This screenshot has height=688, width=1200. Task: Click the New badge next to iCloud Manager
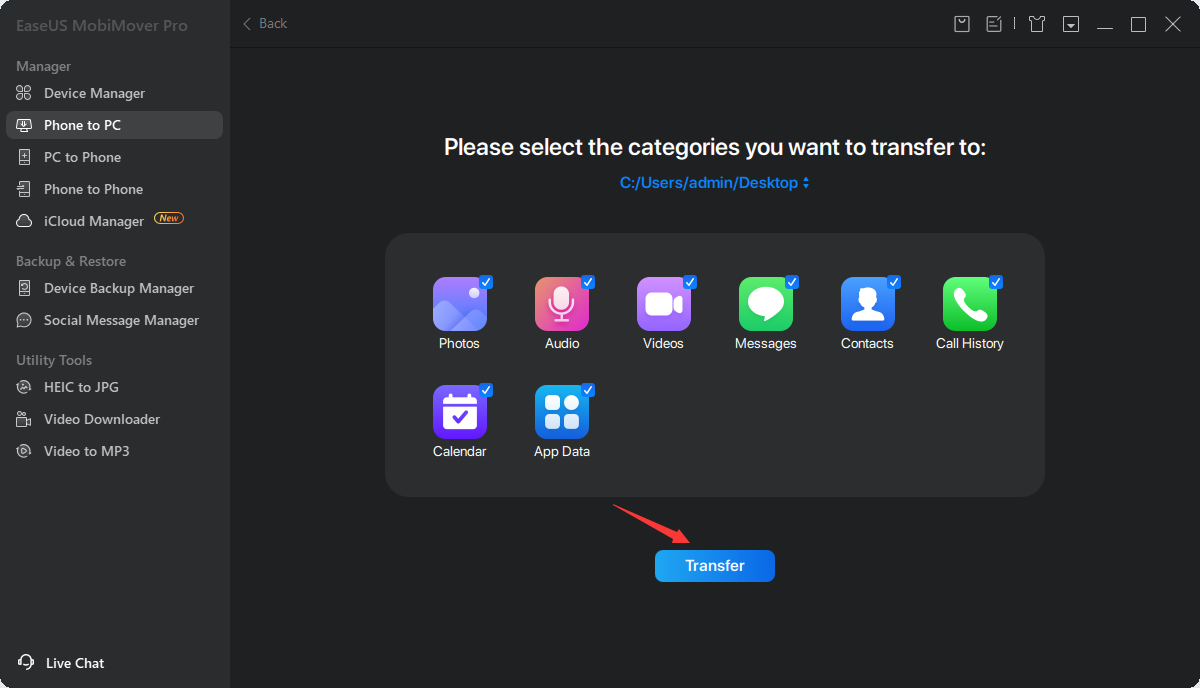(168, 218)
